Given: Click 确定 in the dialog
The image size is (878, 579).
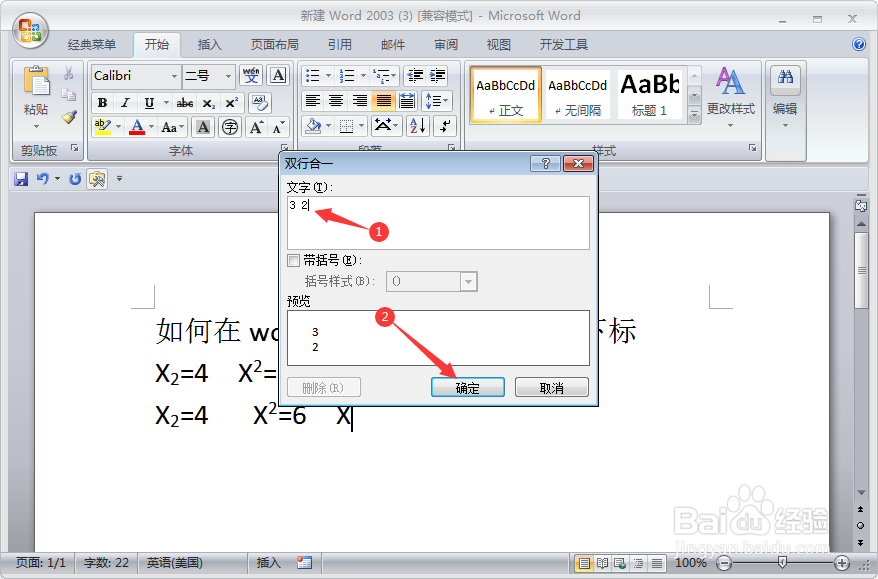Looking at the screenshot, I should (468, 387).
